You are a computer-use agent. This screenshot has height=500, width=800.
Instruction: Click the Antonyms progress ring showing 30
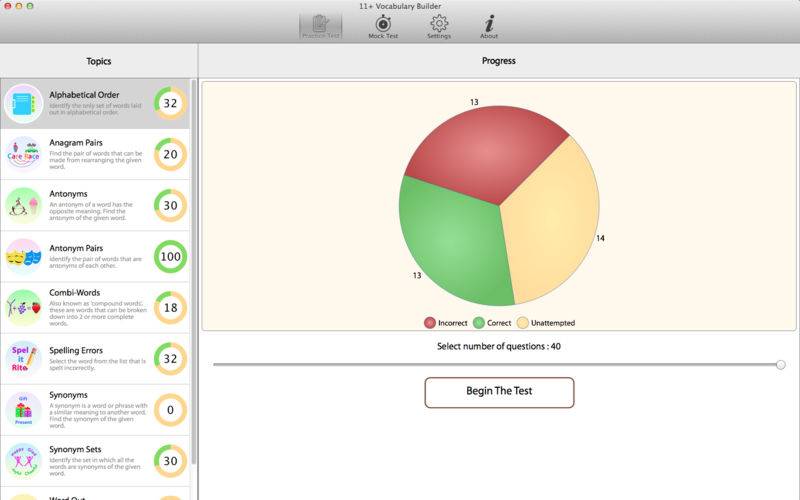point(170,205)
